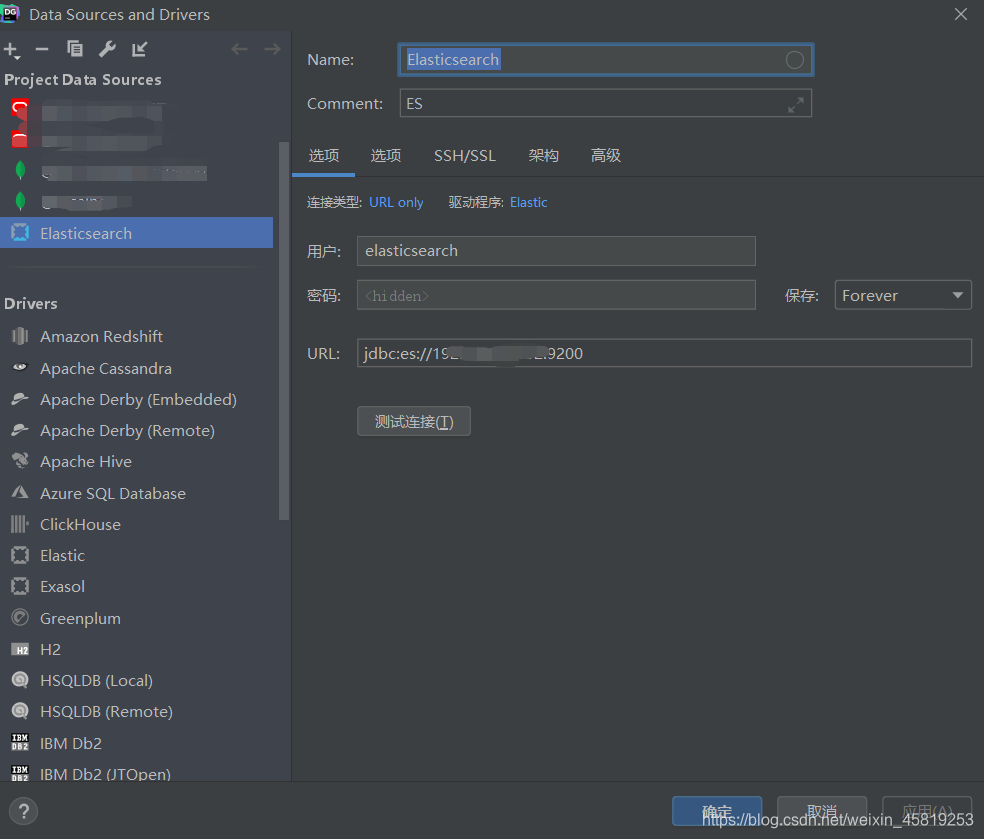Click the 密码 password field
Screen dimensions: 984x839
[556, 295]
